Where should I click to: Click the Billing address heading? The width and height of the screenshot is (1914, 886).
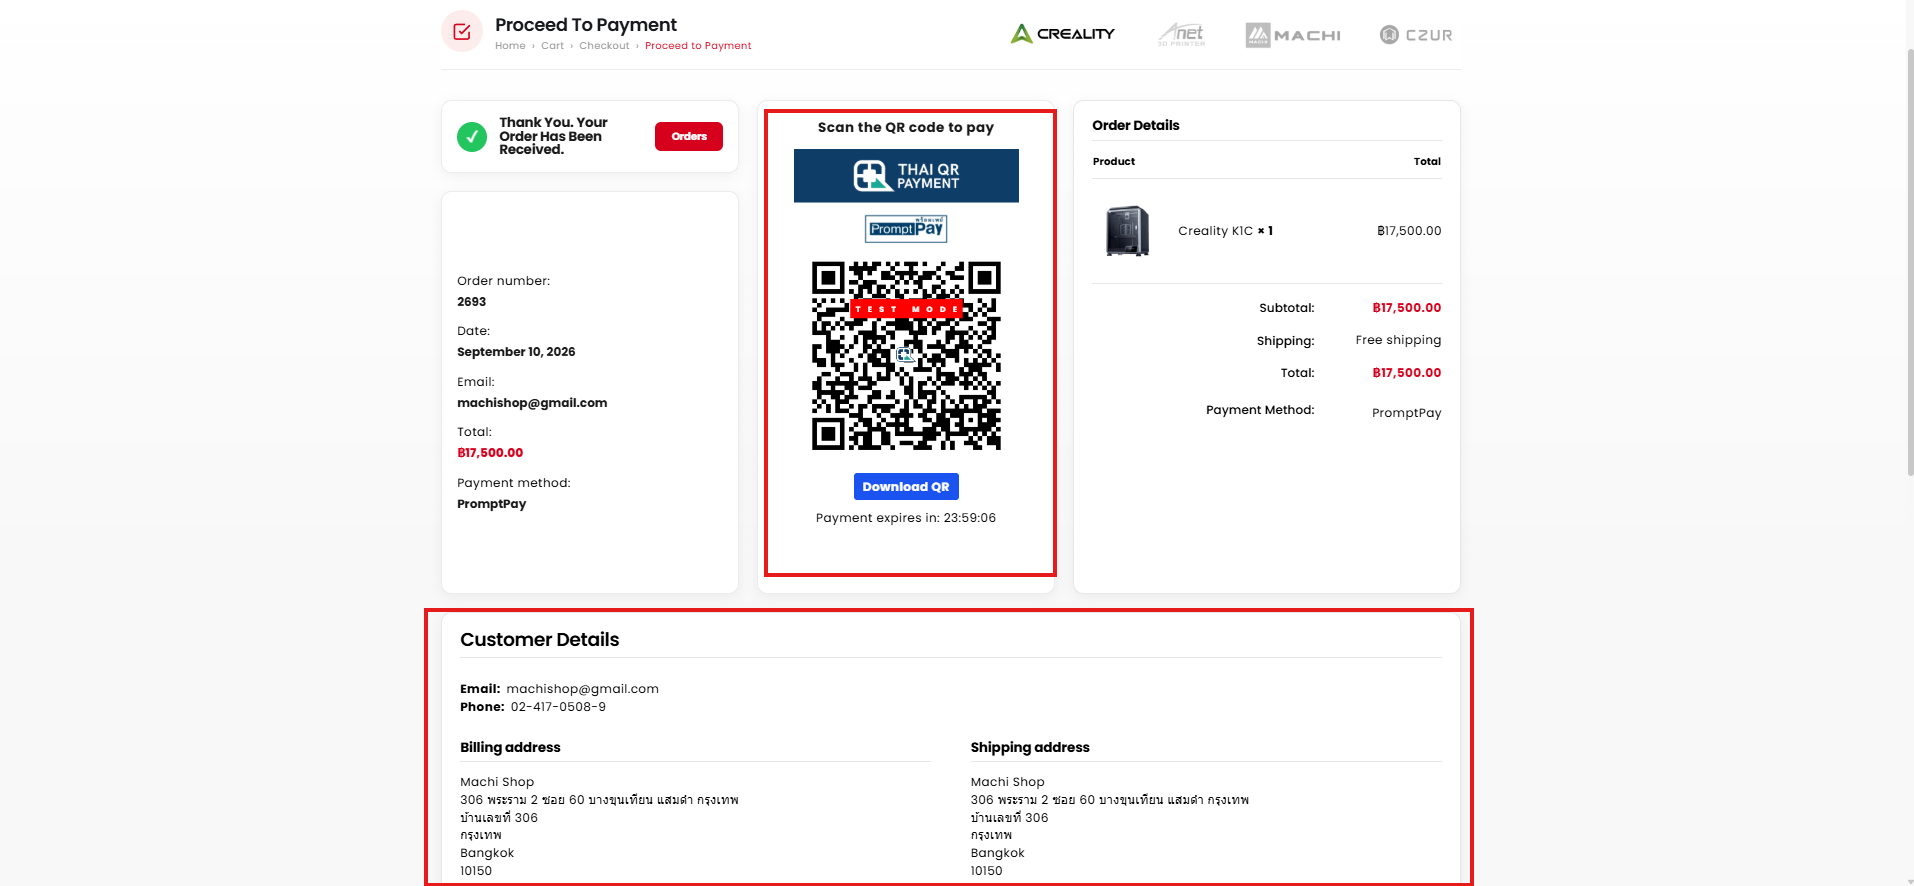pos(510,747)
